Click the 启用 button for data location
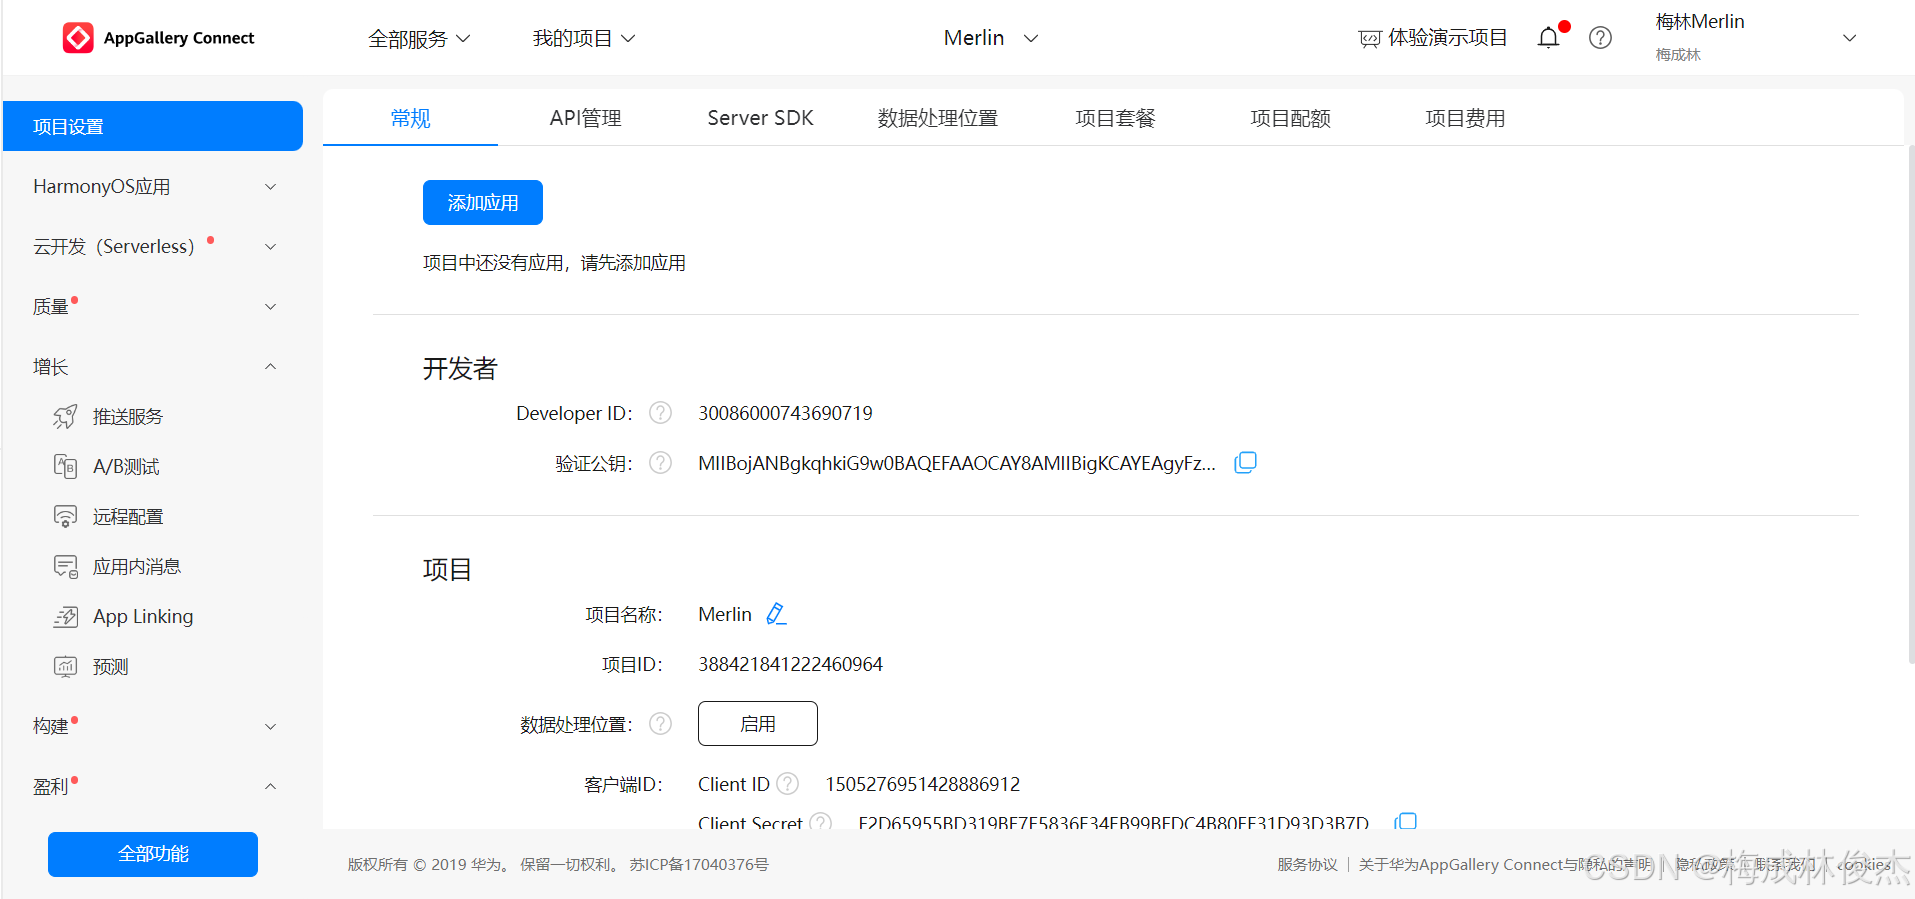The height and width of the screenshot is (899, 1915). (757, 723)
